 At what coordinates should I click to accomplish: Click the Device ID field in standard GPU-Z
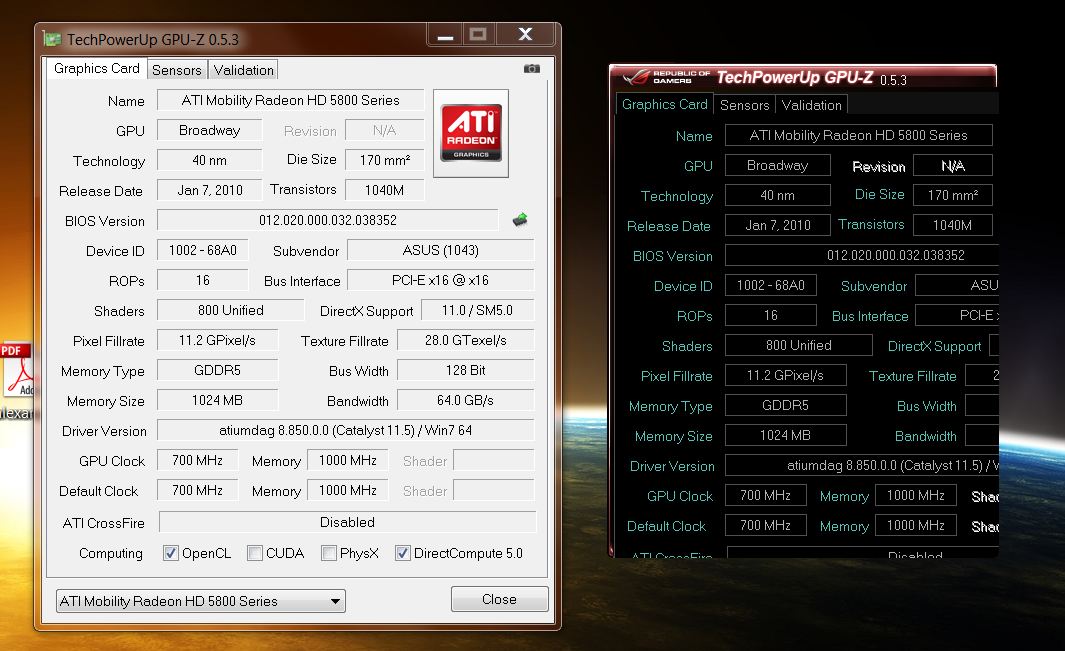(202, 250)
